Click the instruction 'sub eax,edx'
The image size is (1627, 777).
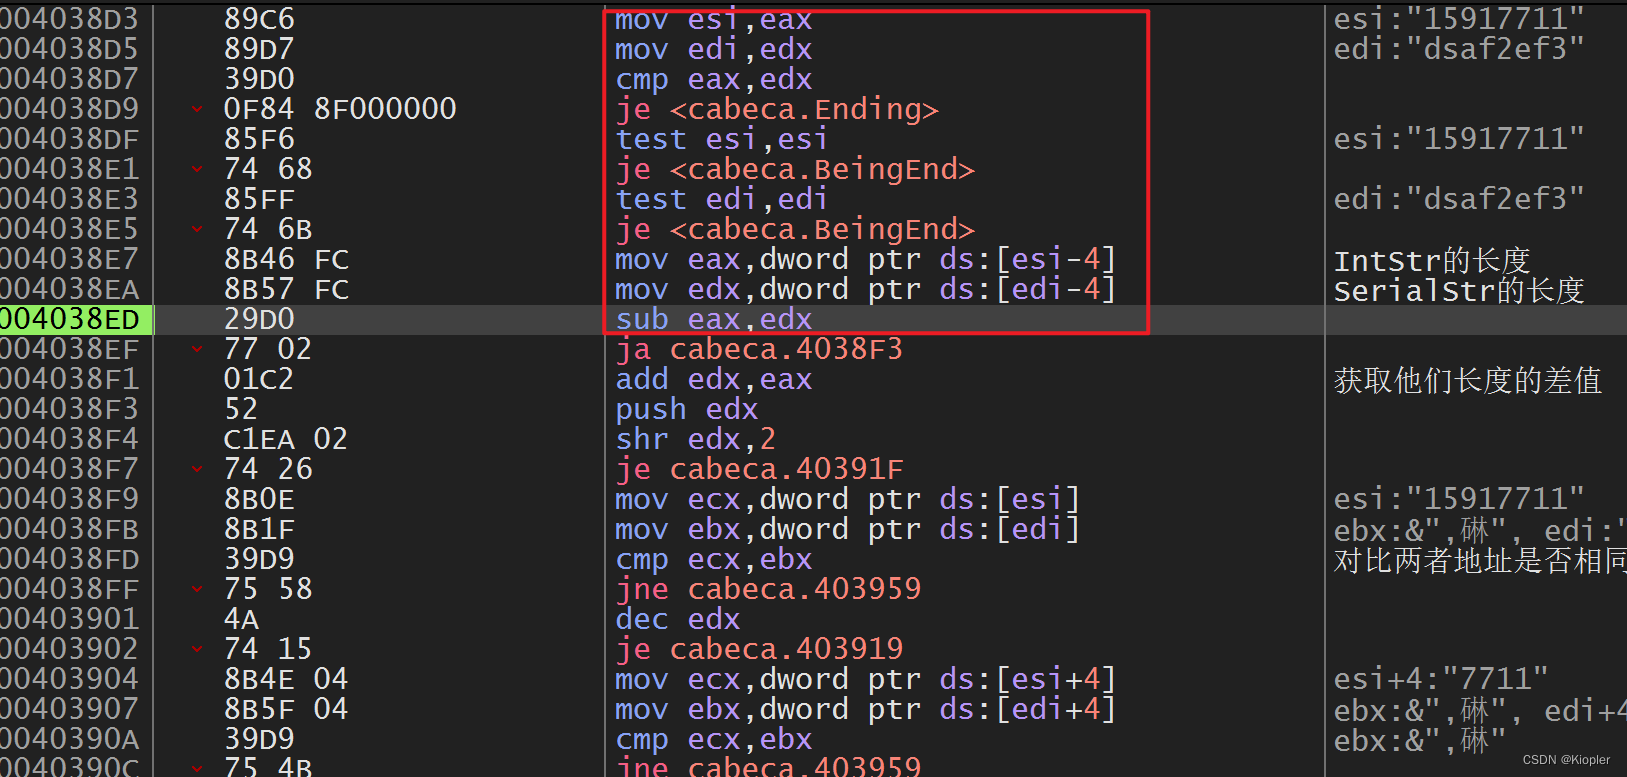(714, 319)
